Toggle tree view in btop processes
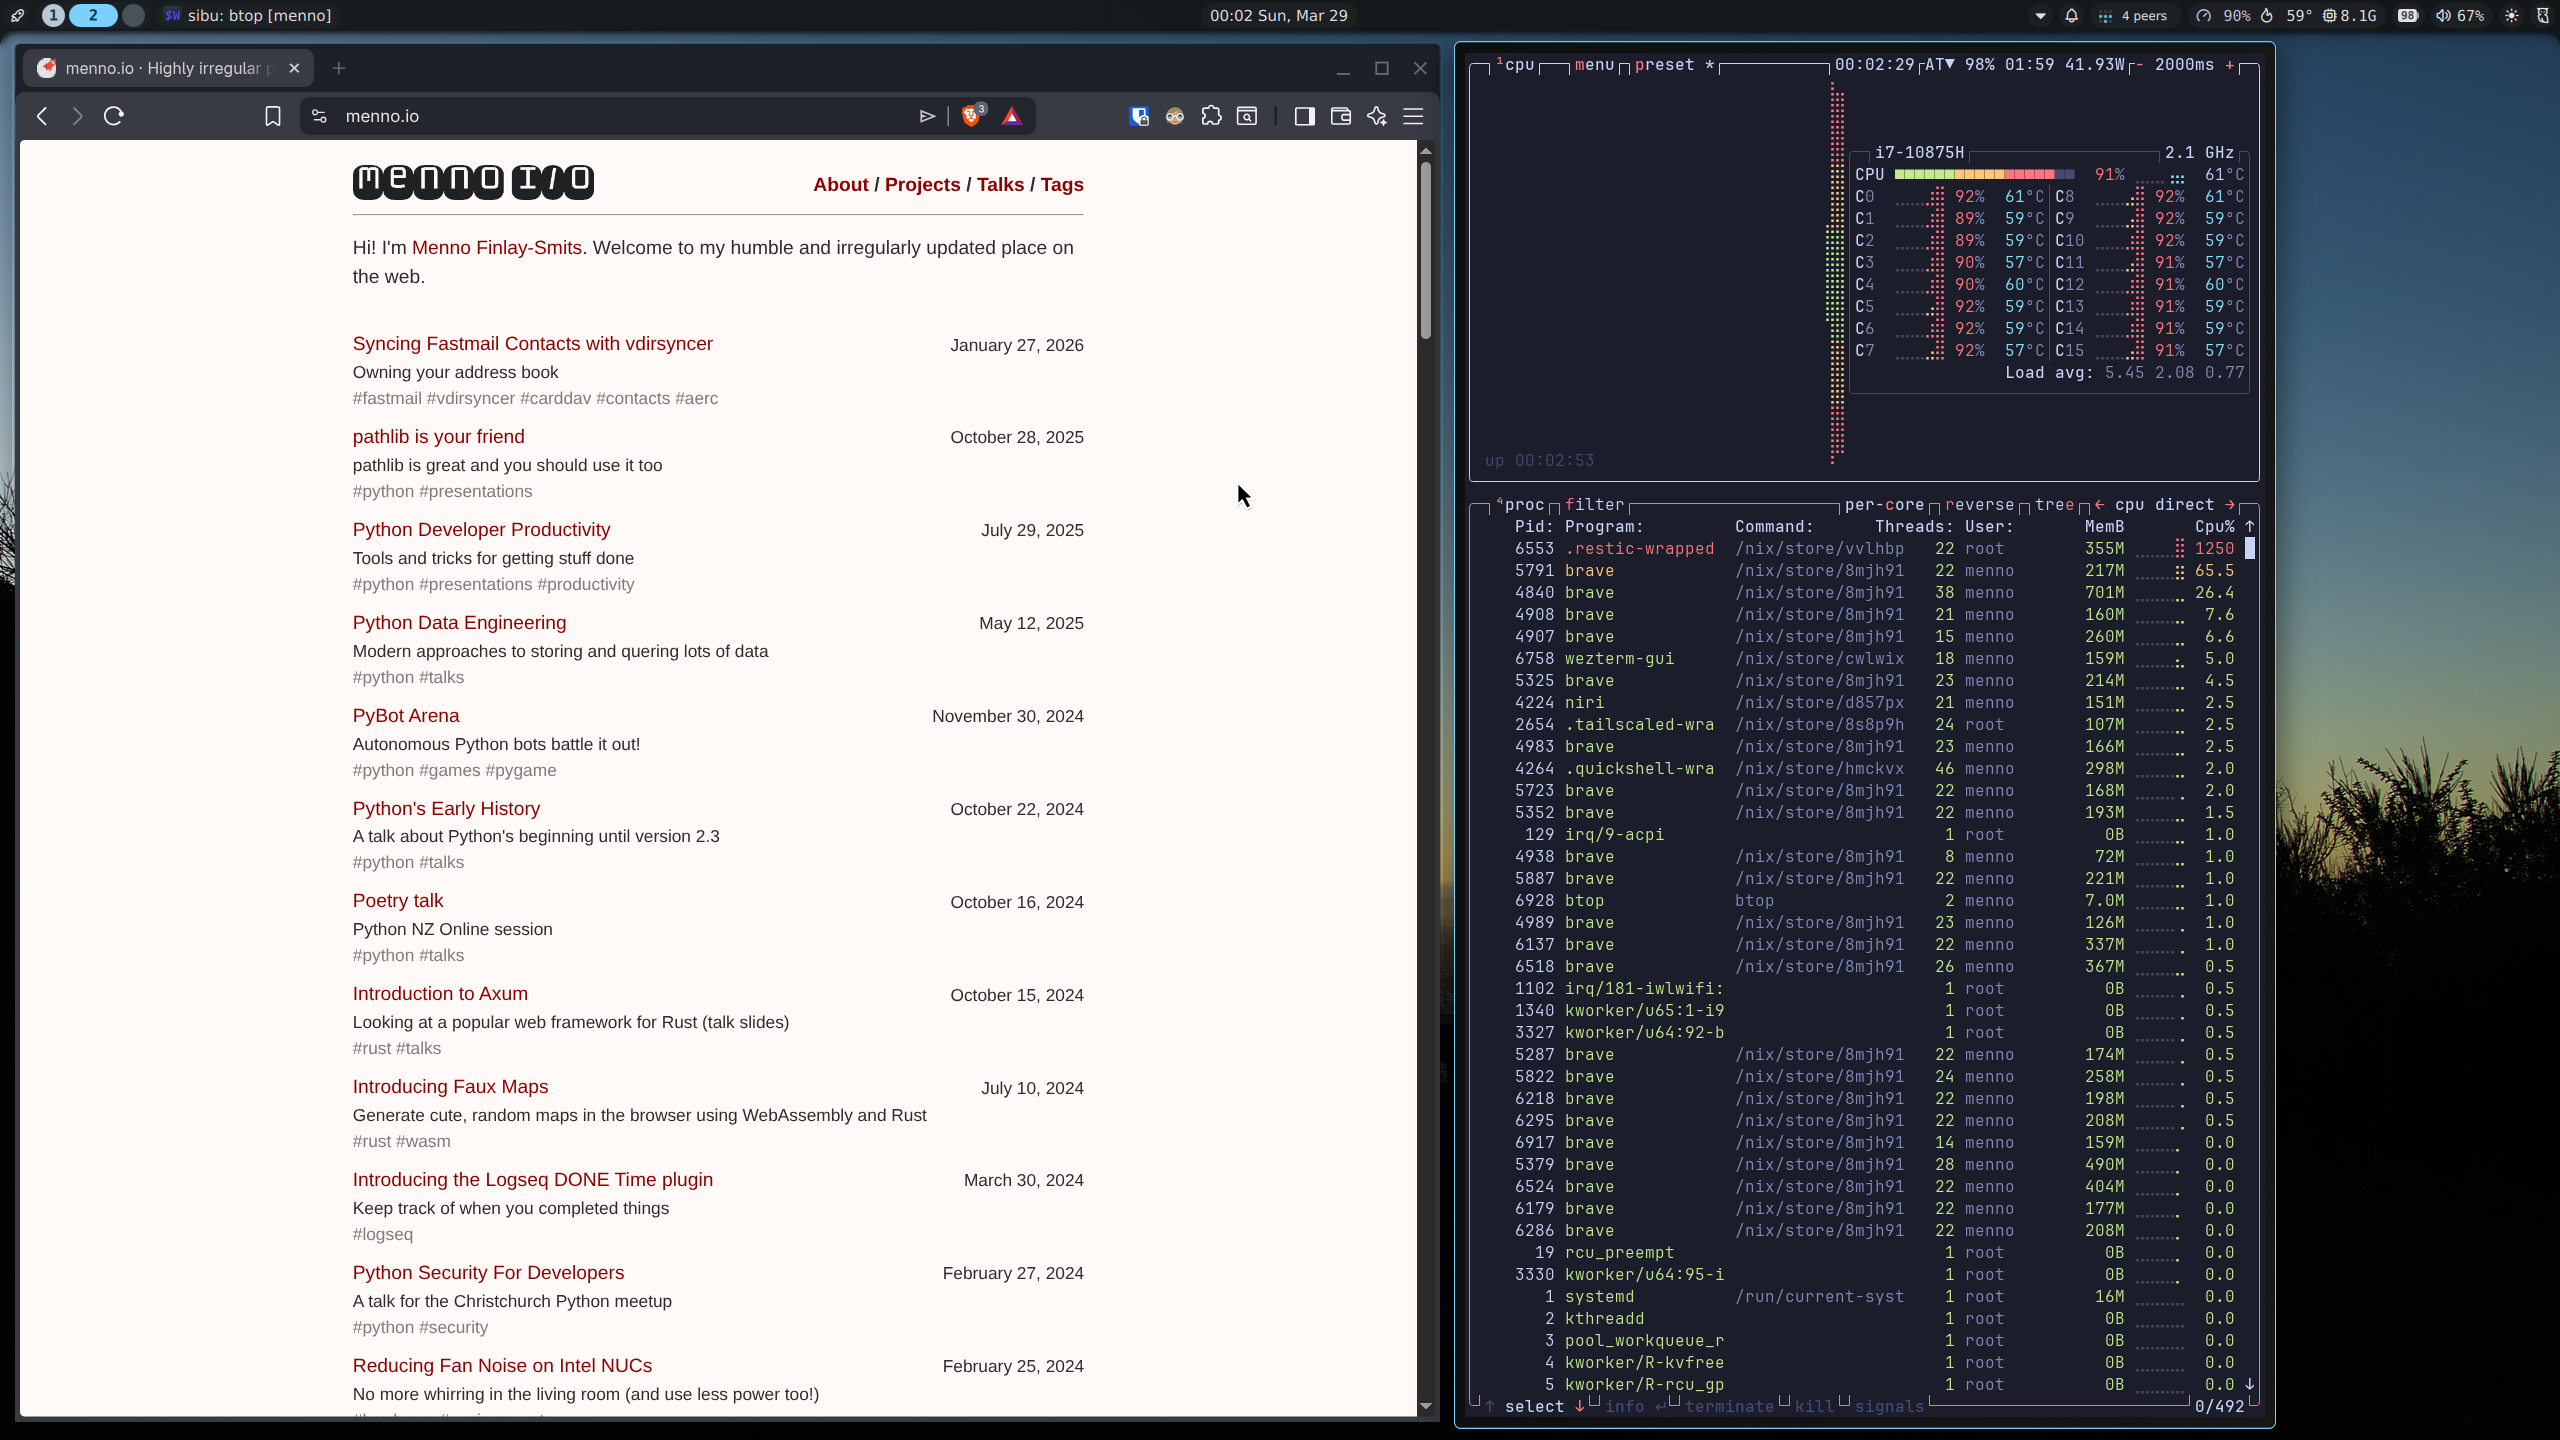The width and height of the screenshot is (2560, 1440). pyautogui.click(x=2054, y=505)
